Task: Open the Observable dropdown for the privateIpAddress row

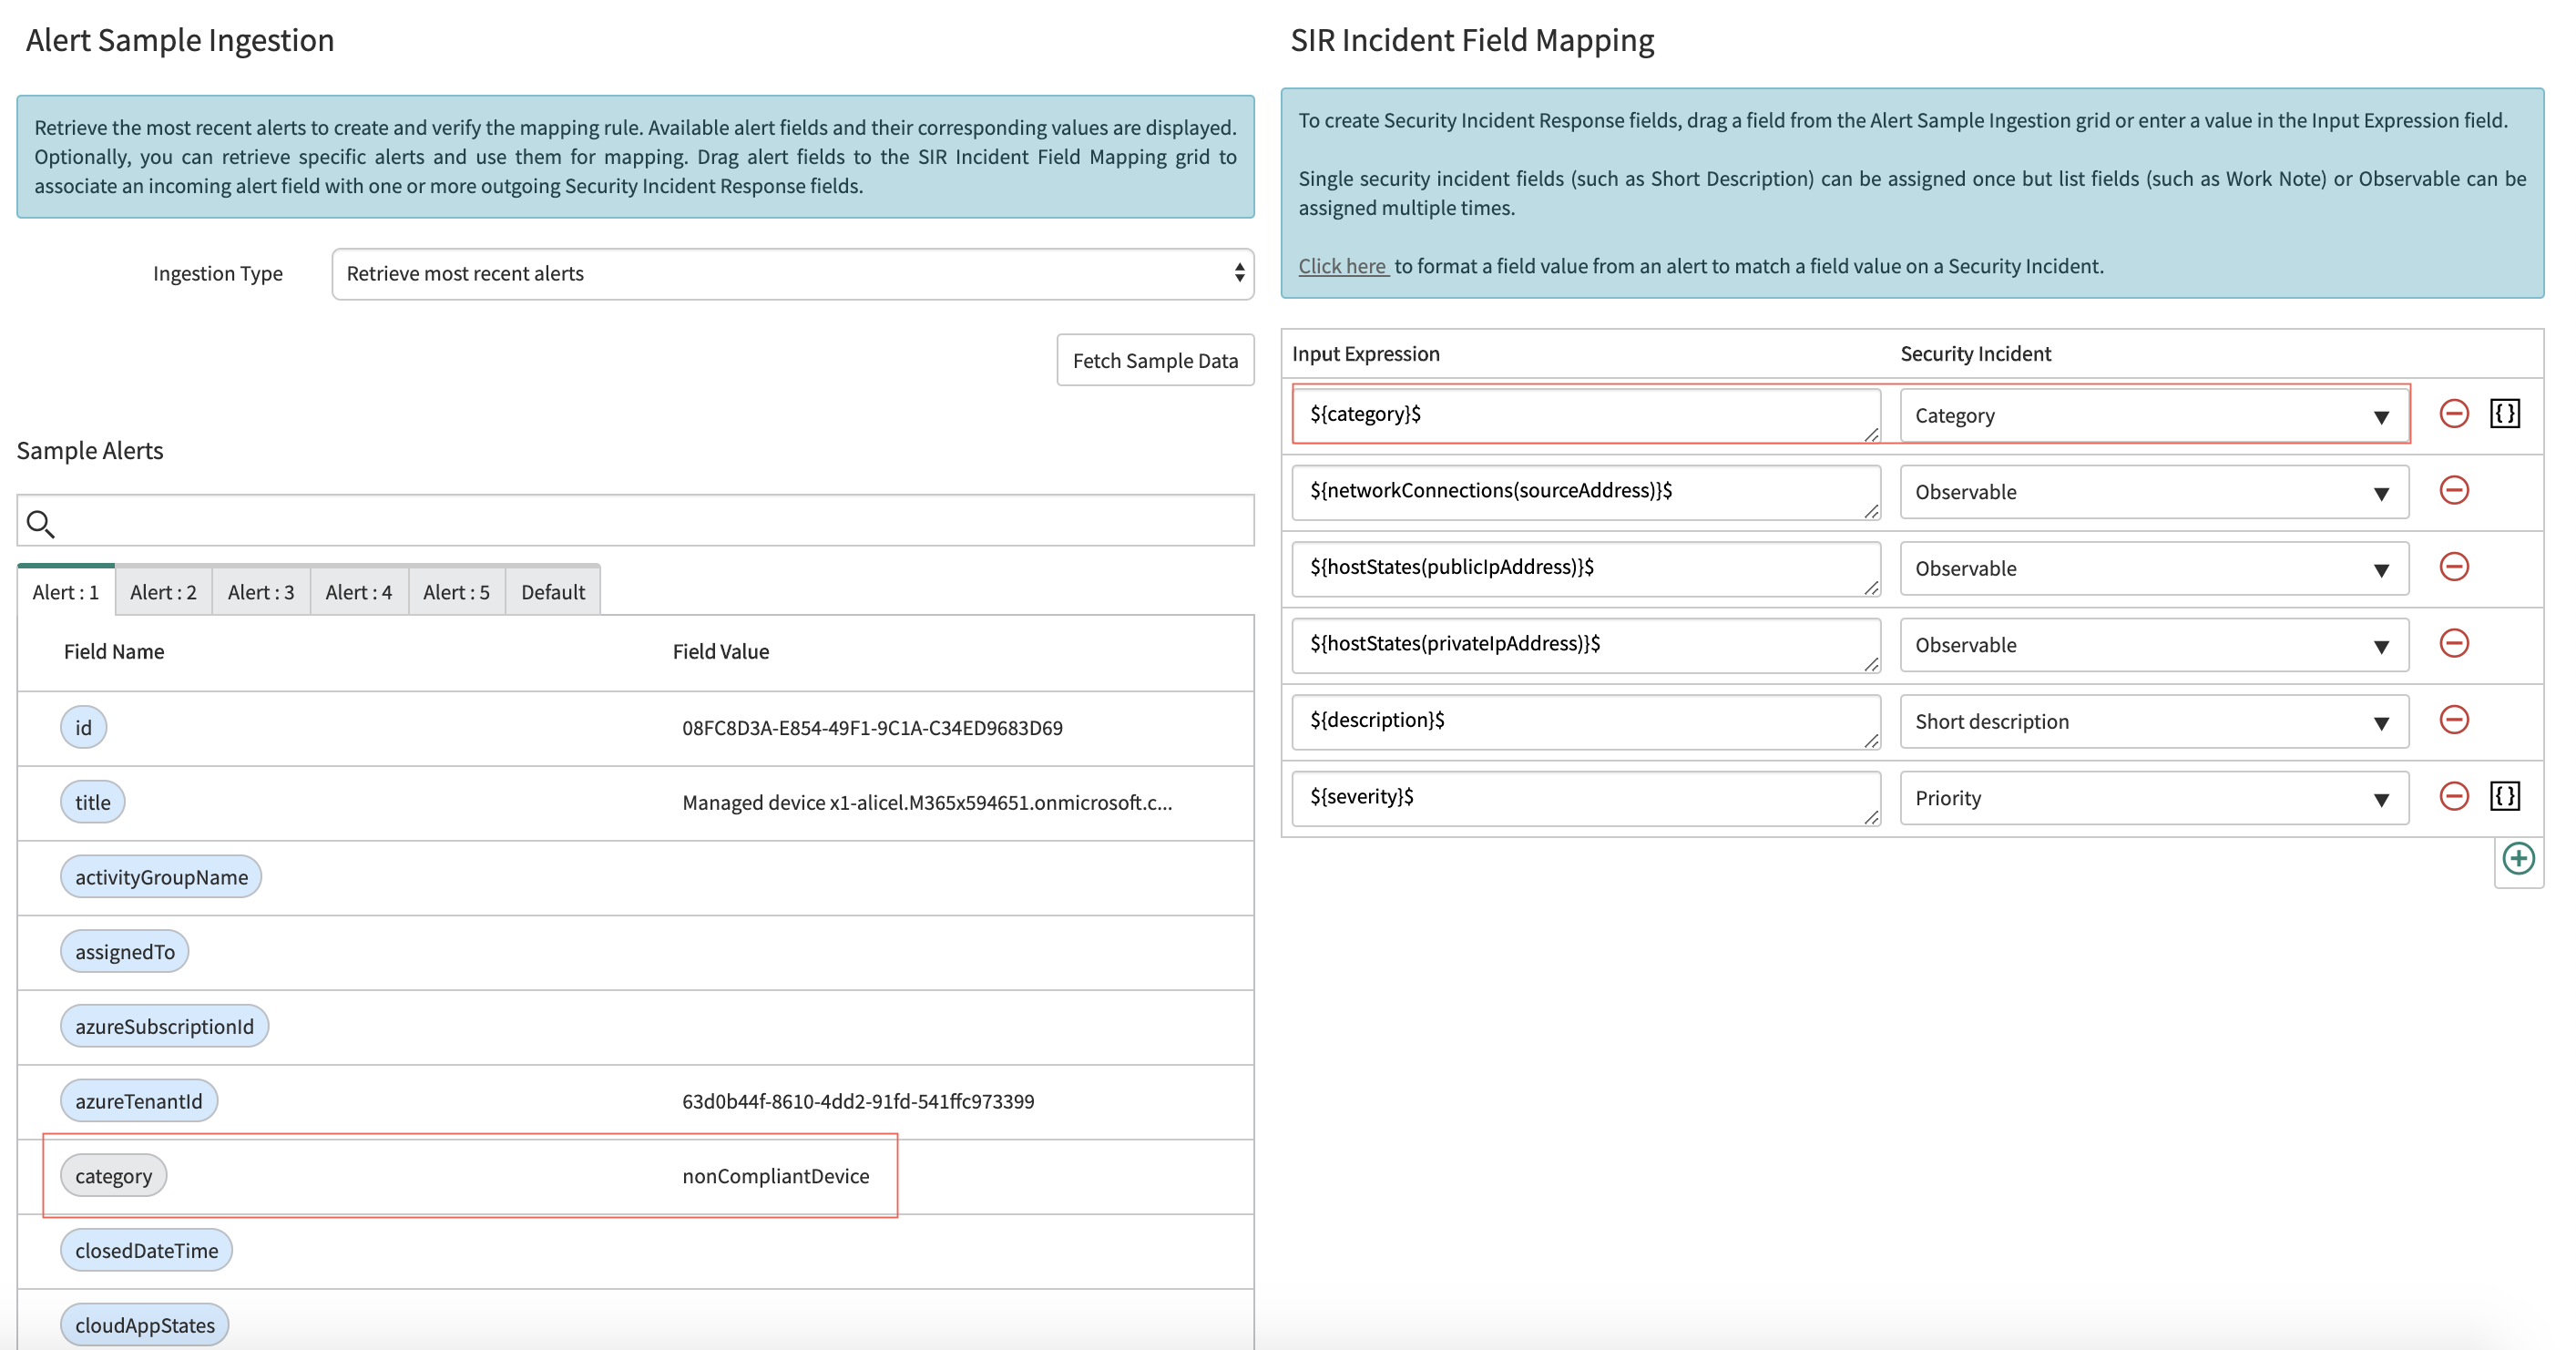Action: (x=2154, y=645)
